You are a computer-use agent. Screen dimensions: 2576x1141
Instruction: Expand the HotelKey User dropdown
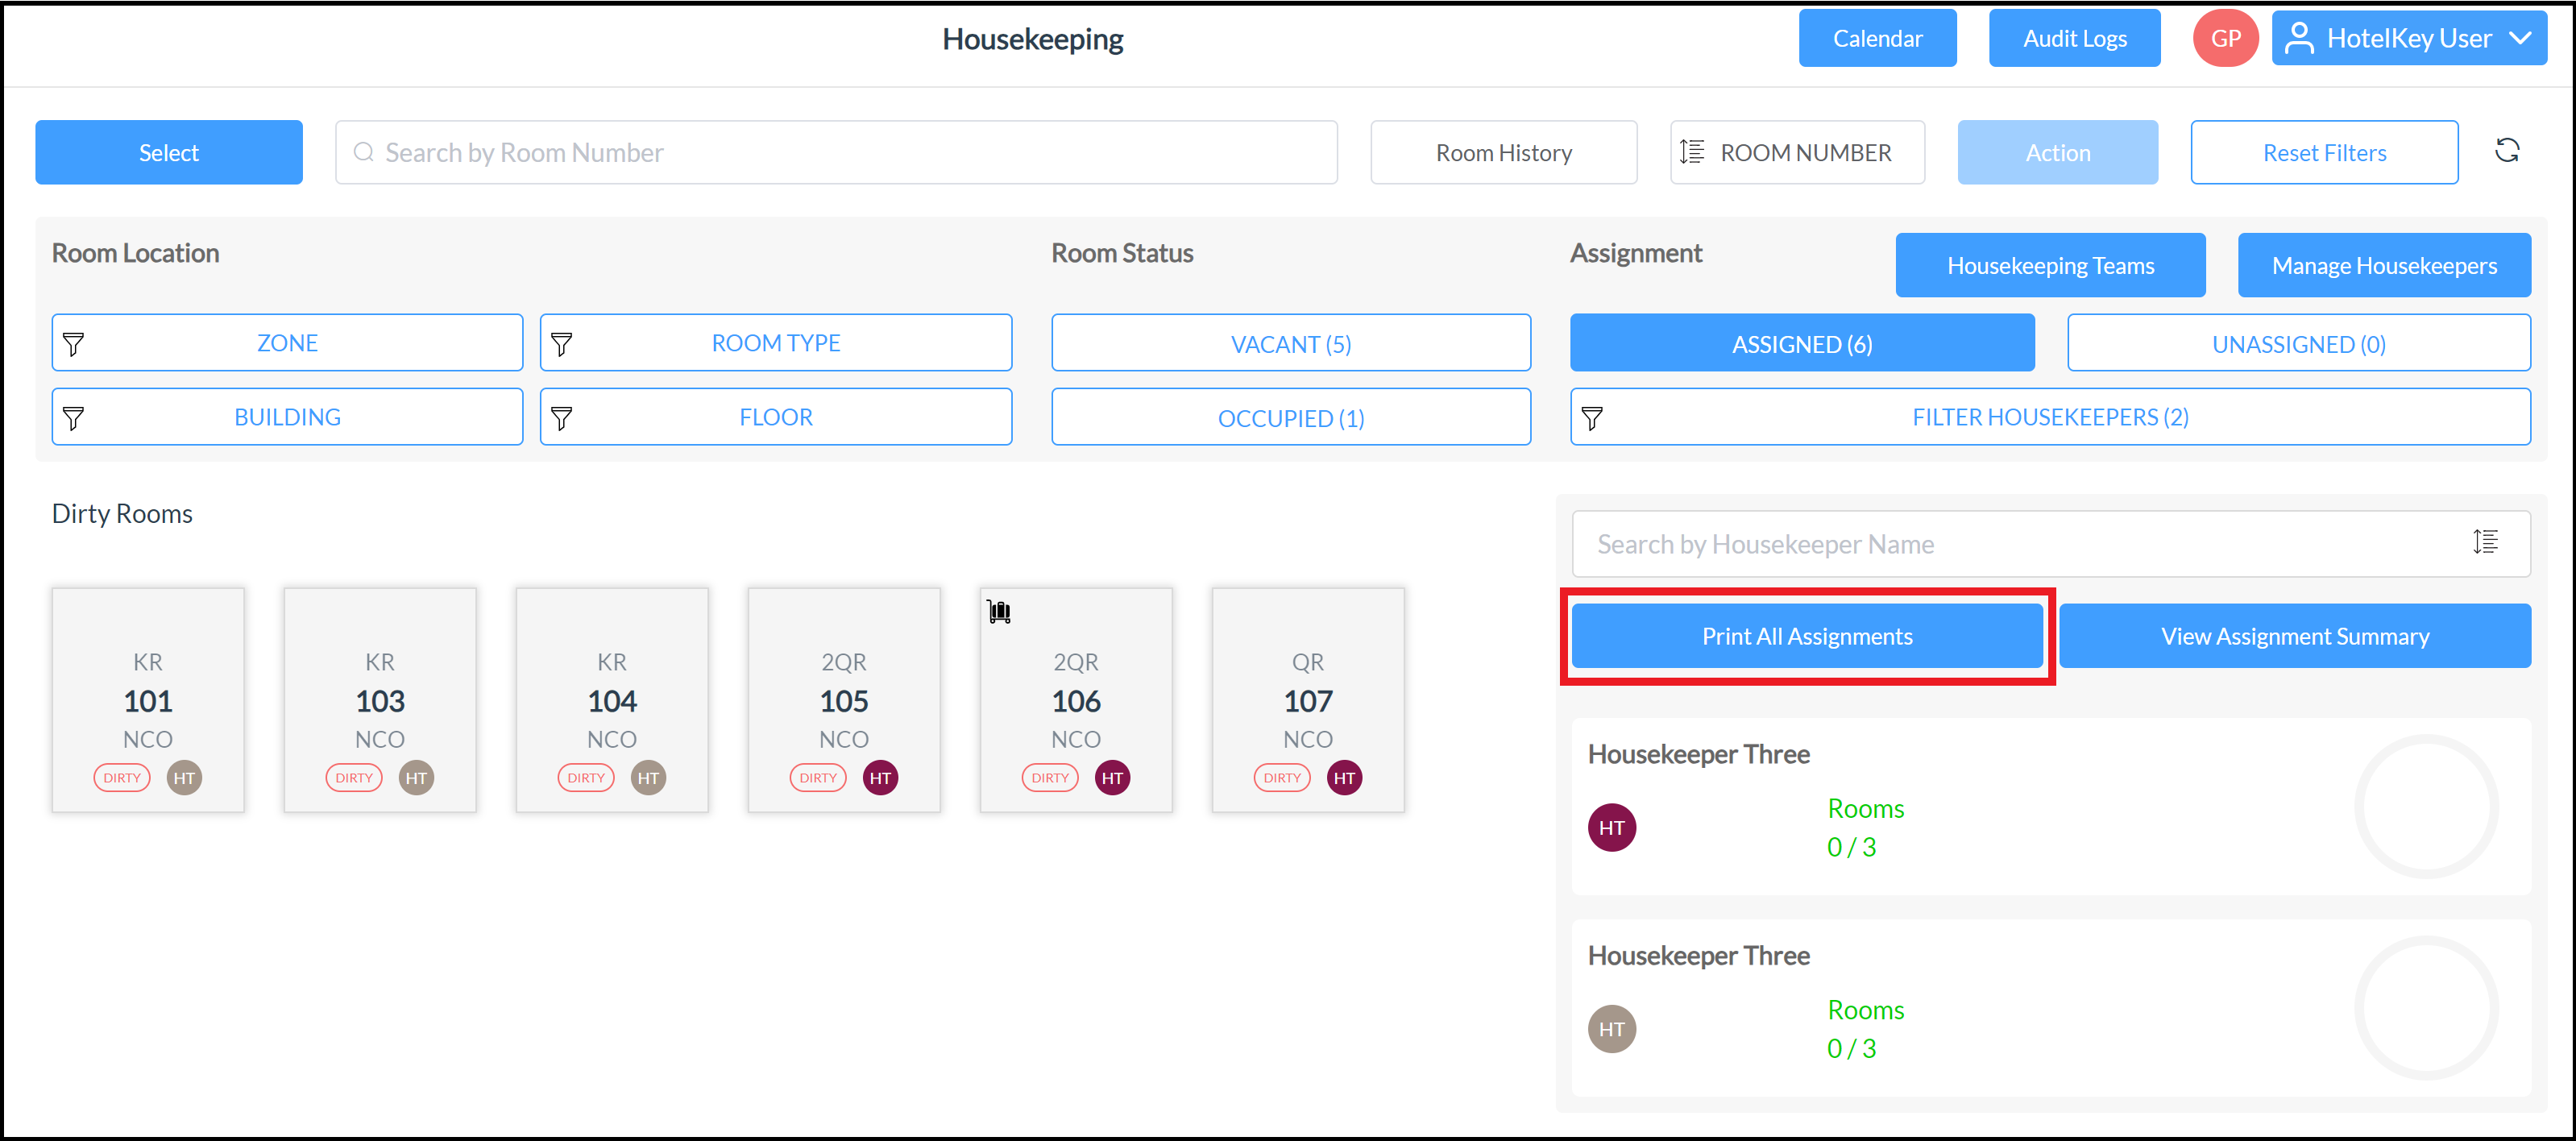click(x=2410, y=38)
